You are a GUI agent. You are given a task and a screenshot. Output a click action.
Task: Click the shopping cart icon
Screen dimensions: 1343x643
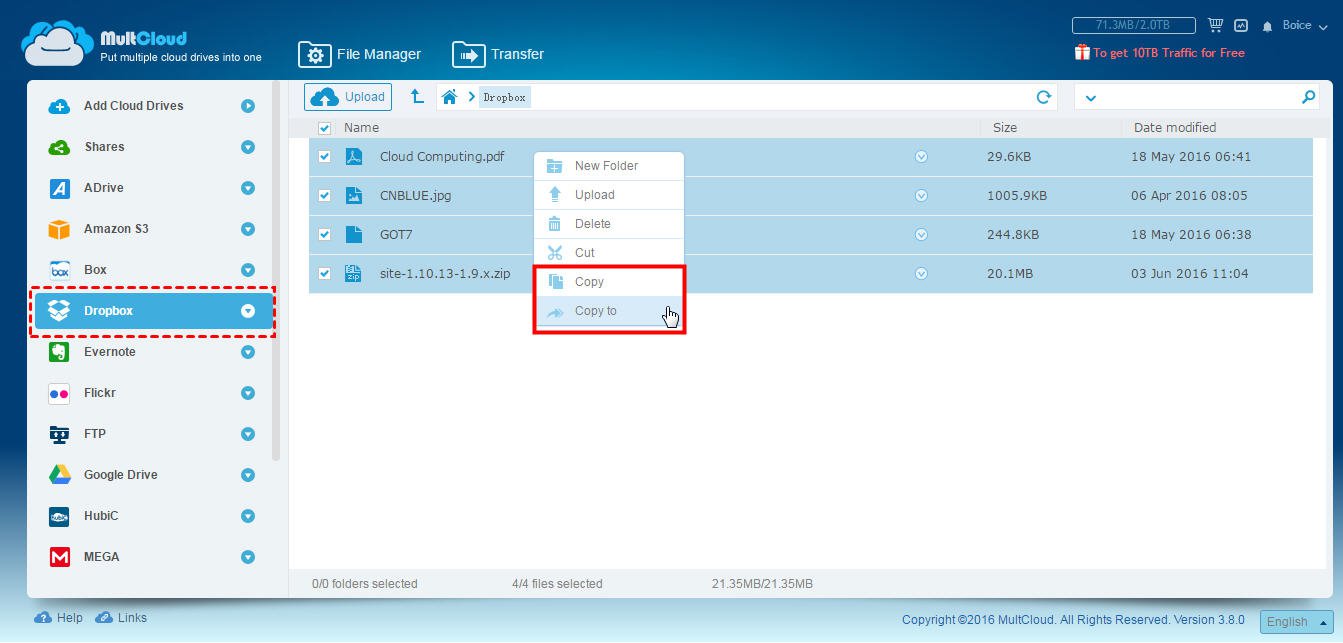1216,25
